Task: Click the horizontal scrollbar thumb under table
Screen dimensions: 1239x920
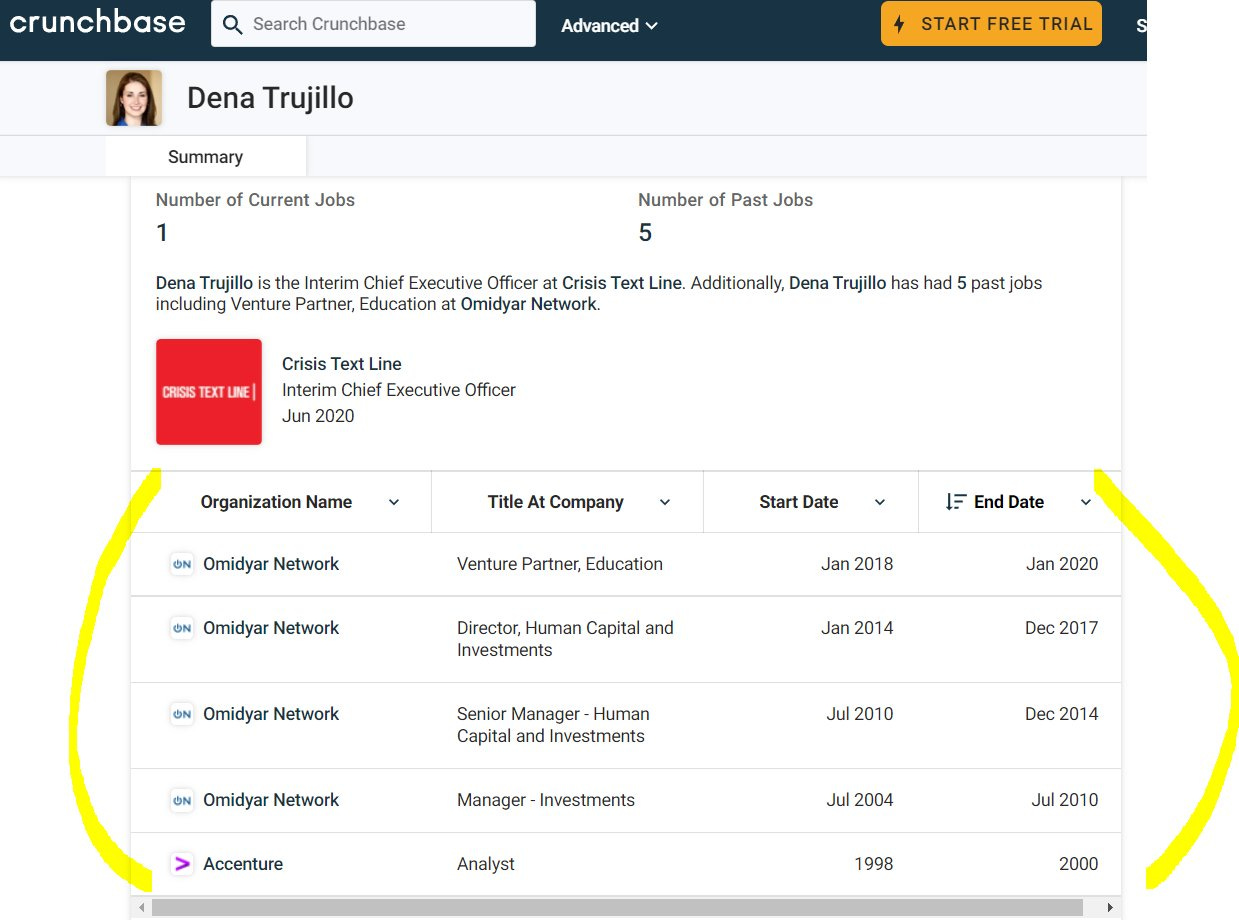Action: [x=618, y=907]
